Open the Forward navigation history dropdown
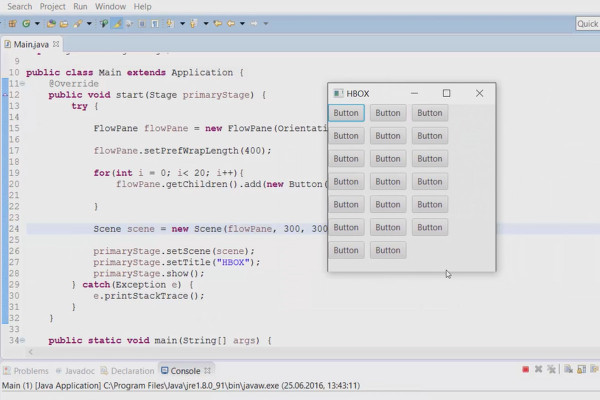This screenshot has width=600, height=400. click(266, 24)
